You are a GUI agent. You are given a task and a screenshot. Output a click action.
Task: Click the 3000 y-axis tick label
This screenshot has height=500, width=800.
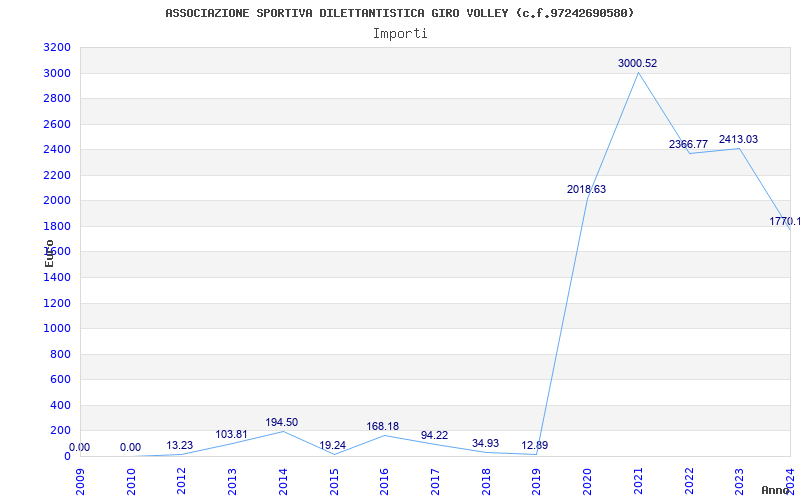57,73
